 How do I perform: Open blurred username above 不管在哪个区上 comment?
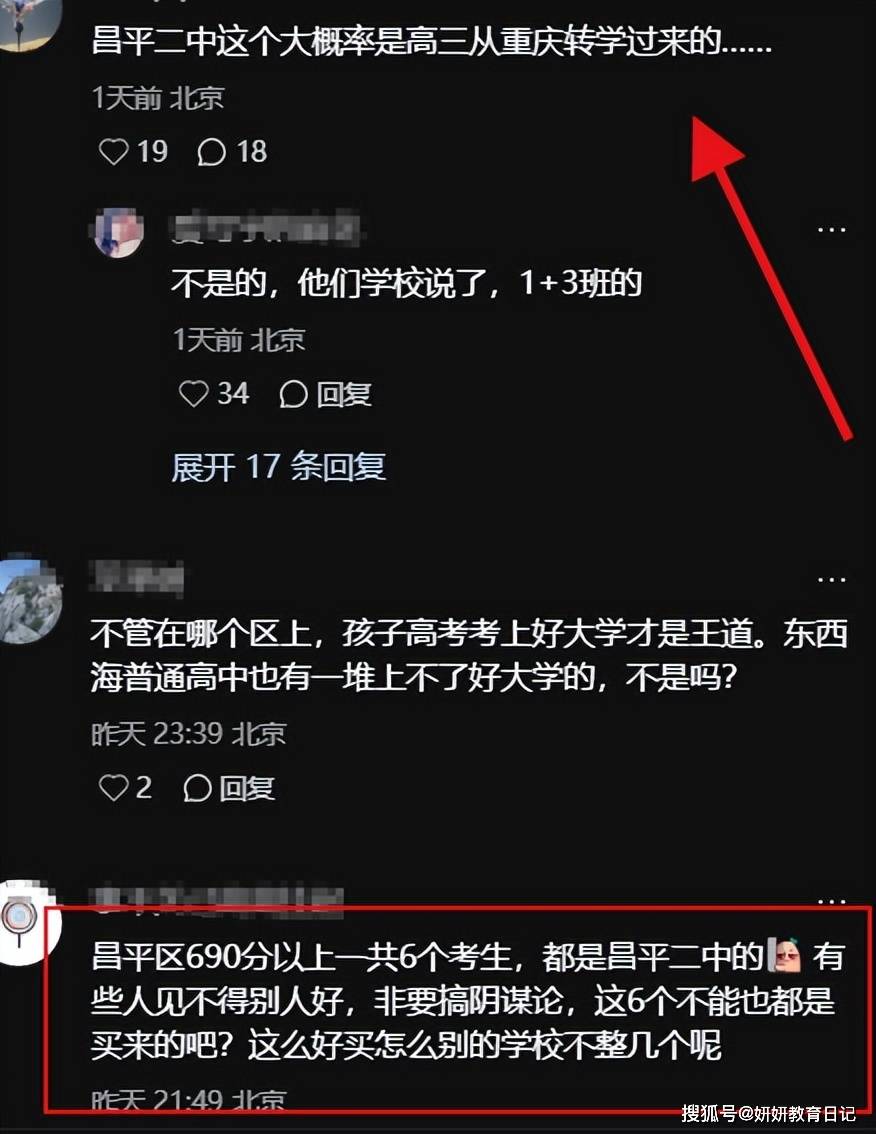[137, 578]
